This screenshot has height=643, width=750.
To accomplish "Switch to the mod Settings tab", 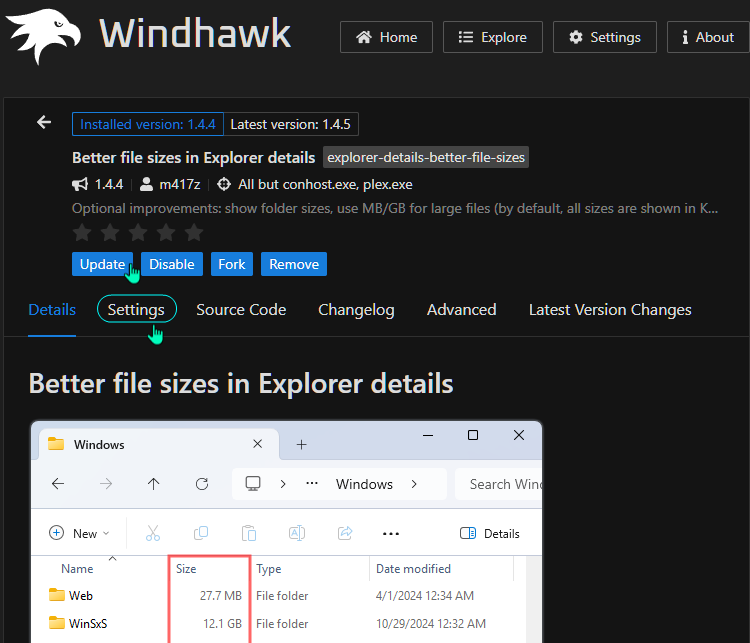I will pos(136,310).
